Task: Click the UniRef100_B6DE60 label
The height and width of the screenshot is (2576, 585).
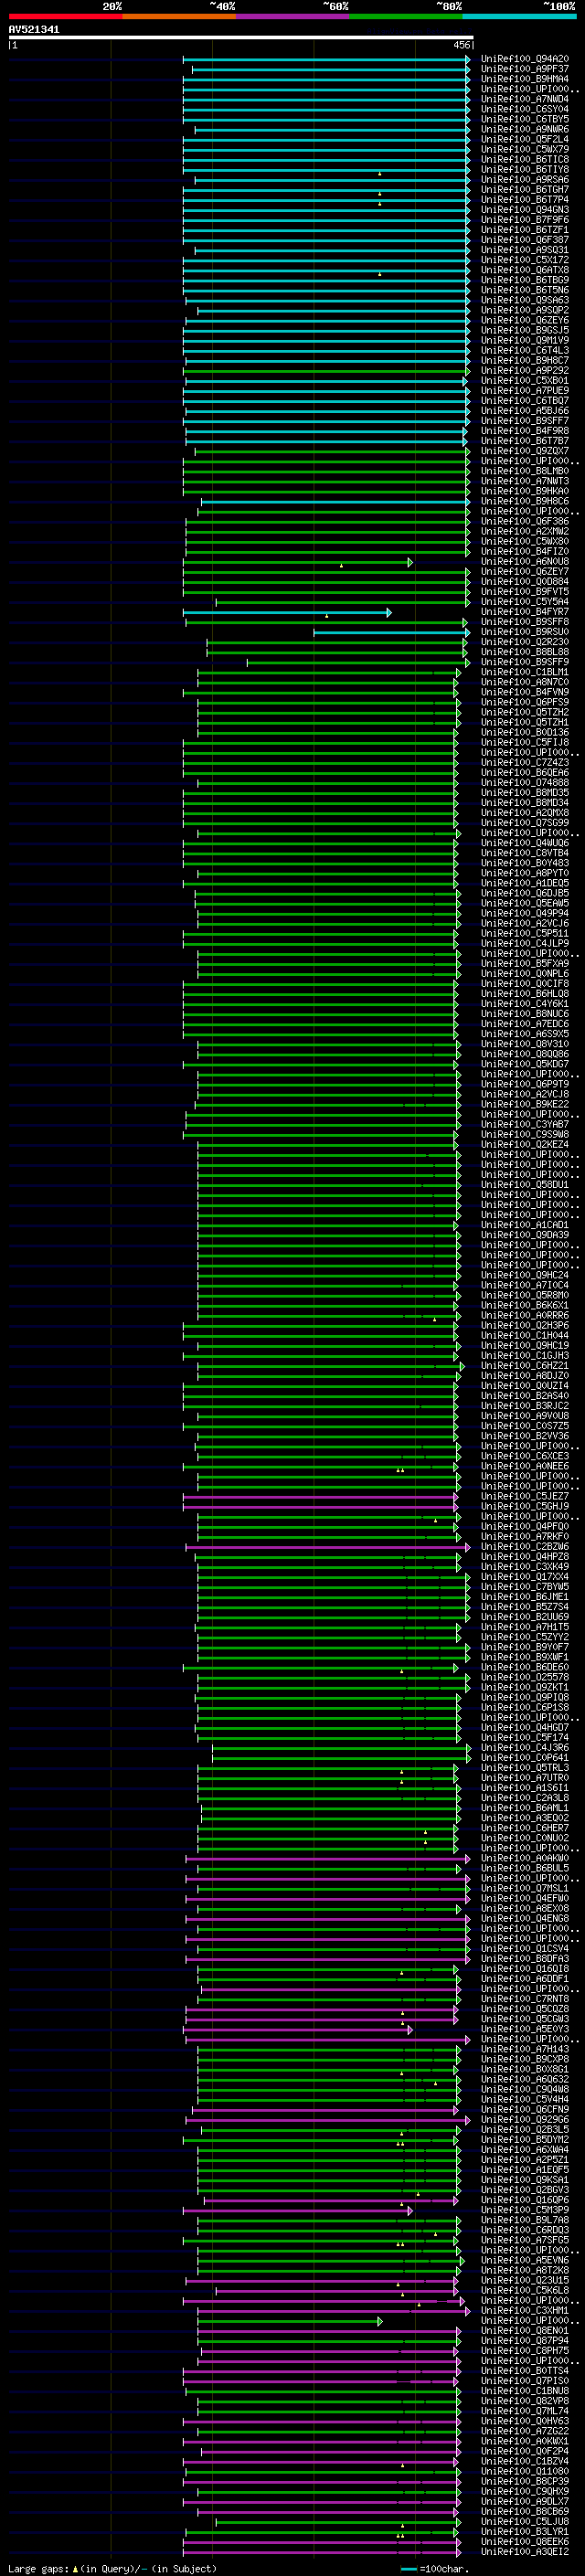Action: click(x=524, y=1667)
